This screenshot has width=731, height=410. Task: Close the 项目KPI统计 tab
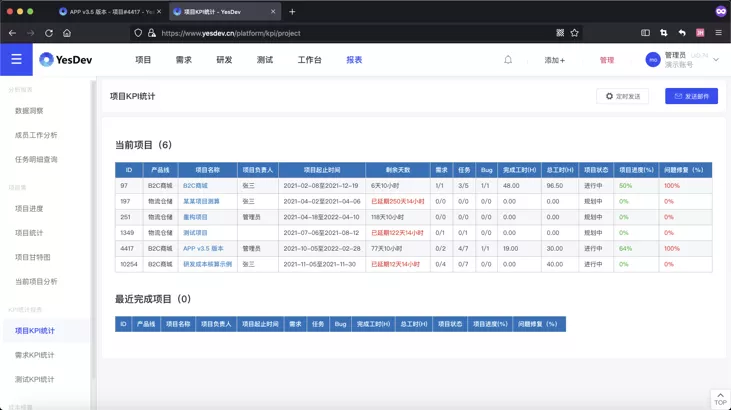(273, 12)
